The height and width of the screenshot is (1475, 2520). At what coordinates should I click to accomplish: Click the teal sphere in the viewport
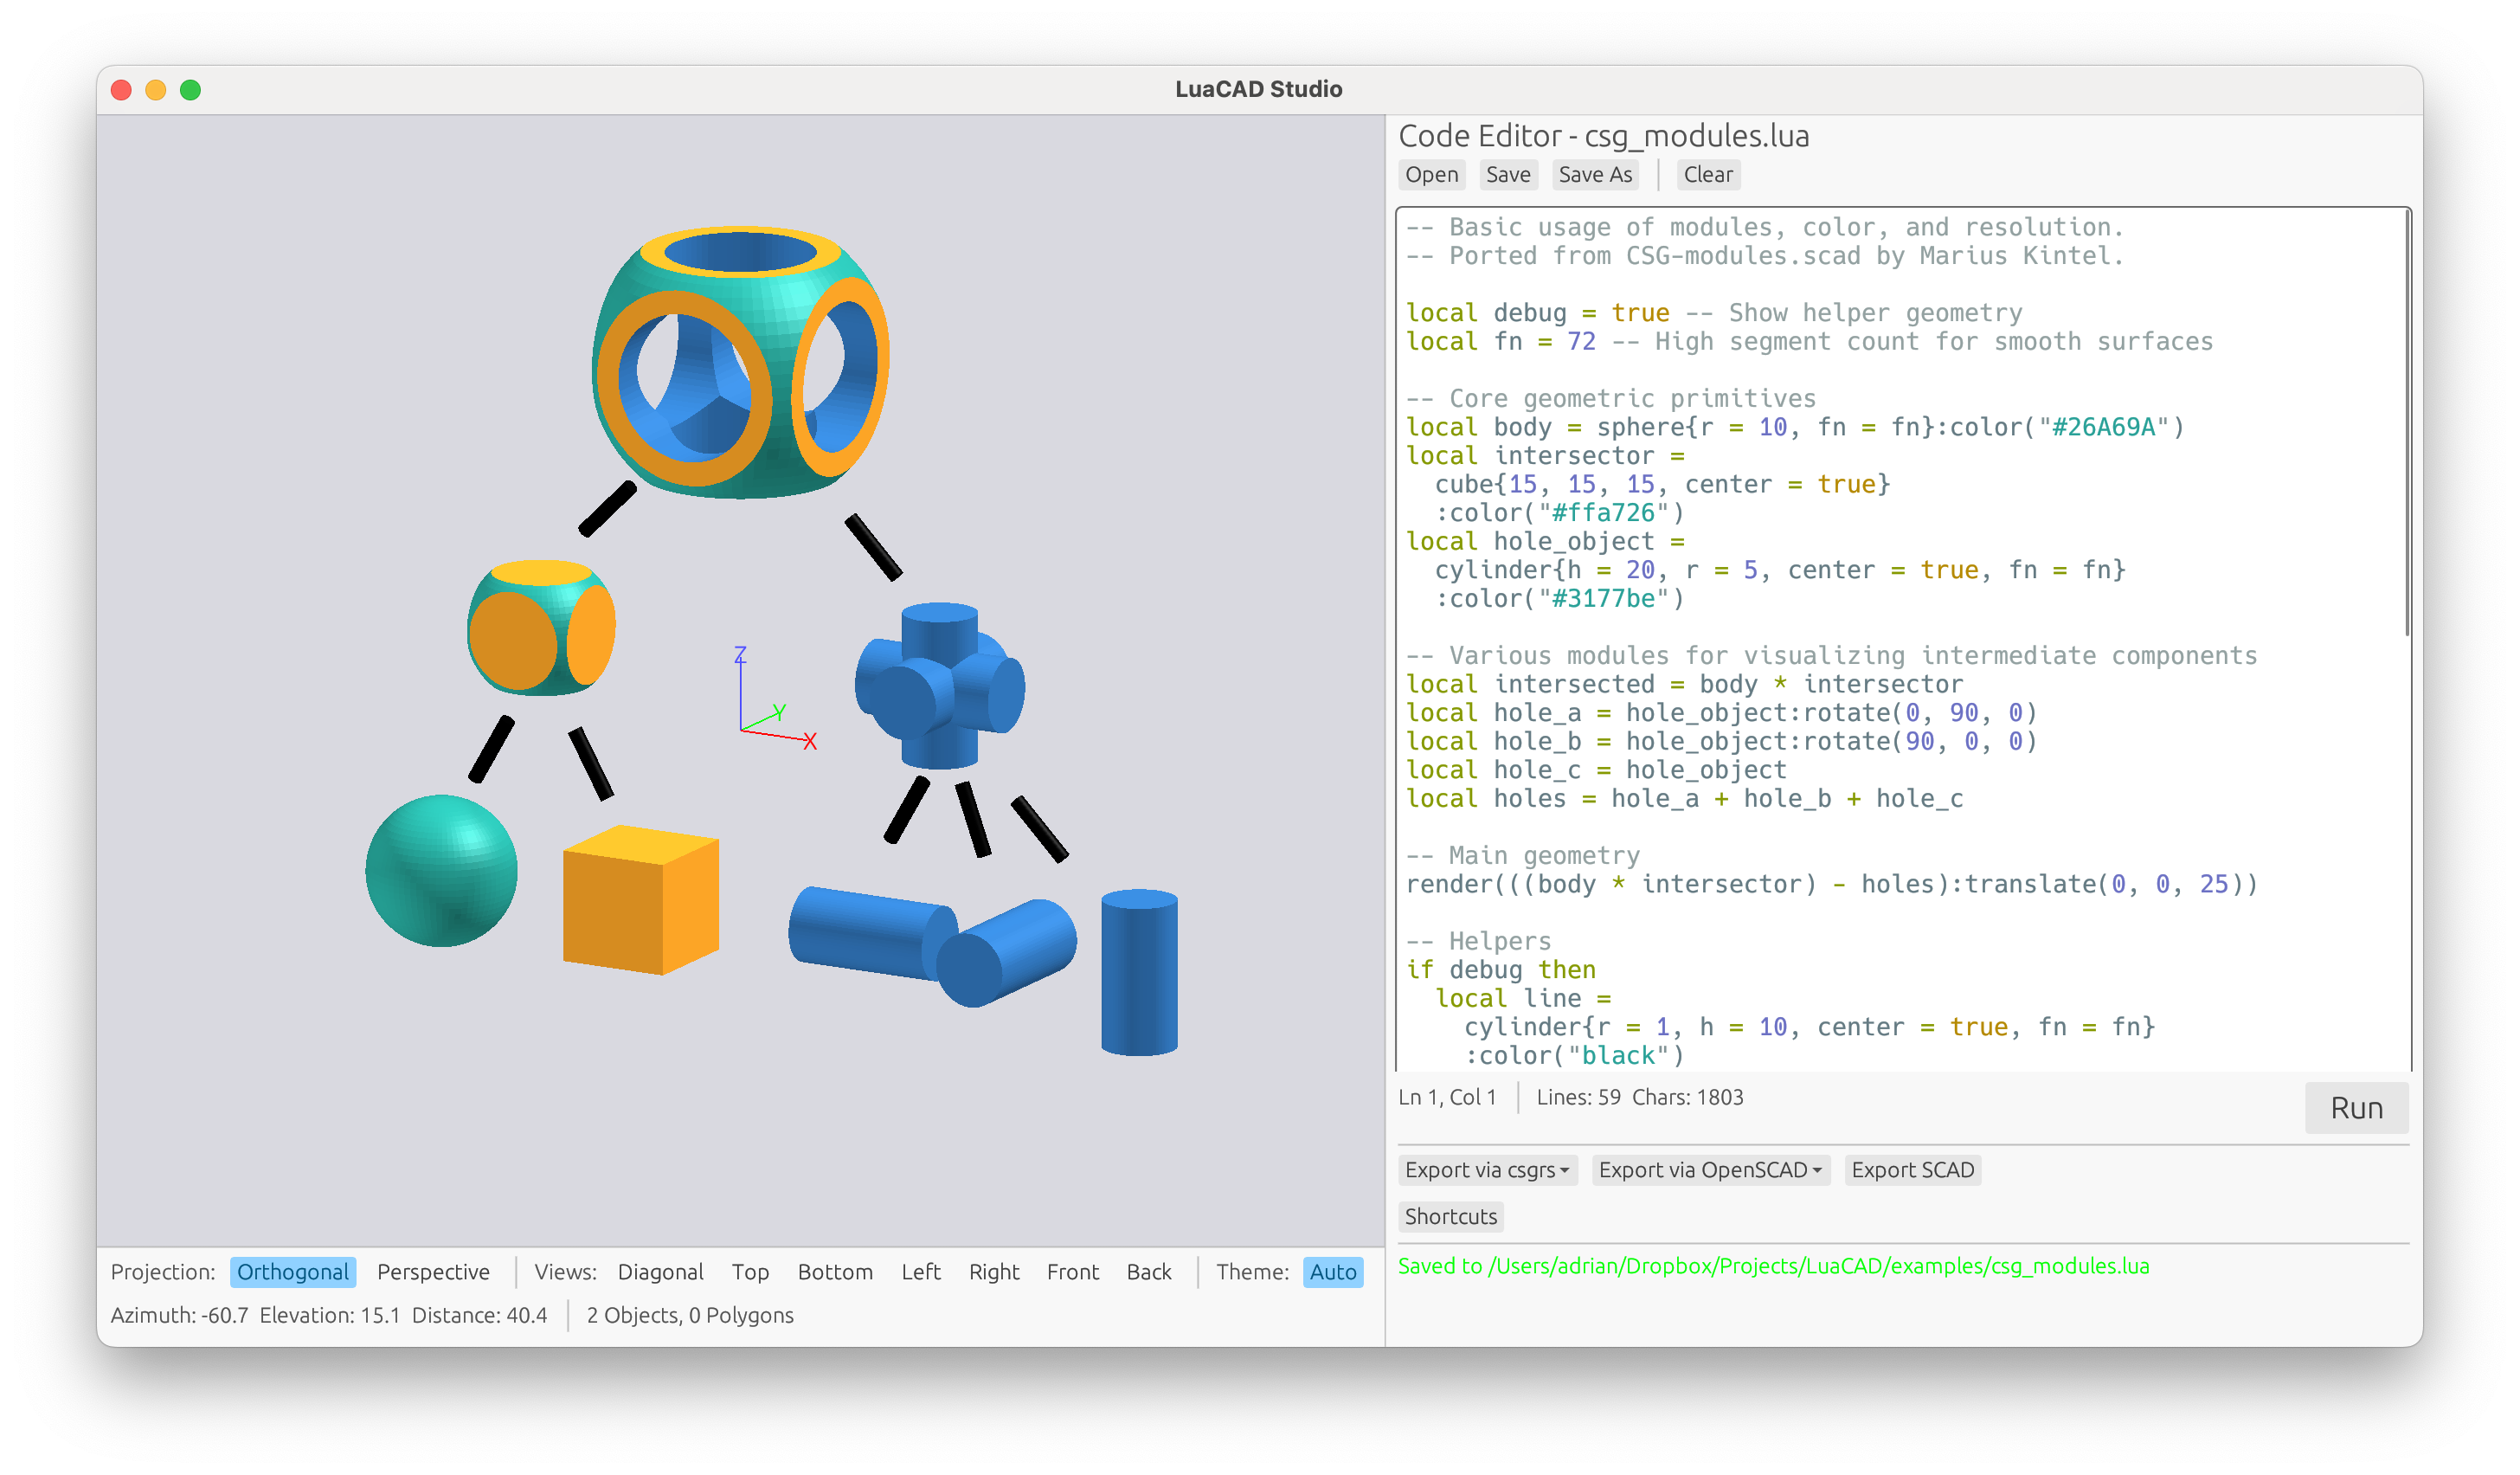click(x=441, y=870)
